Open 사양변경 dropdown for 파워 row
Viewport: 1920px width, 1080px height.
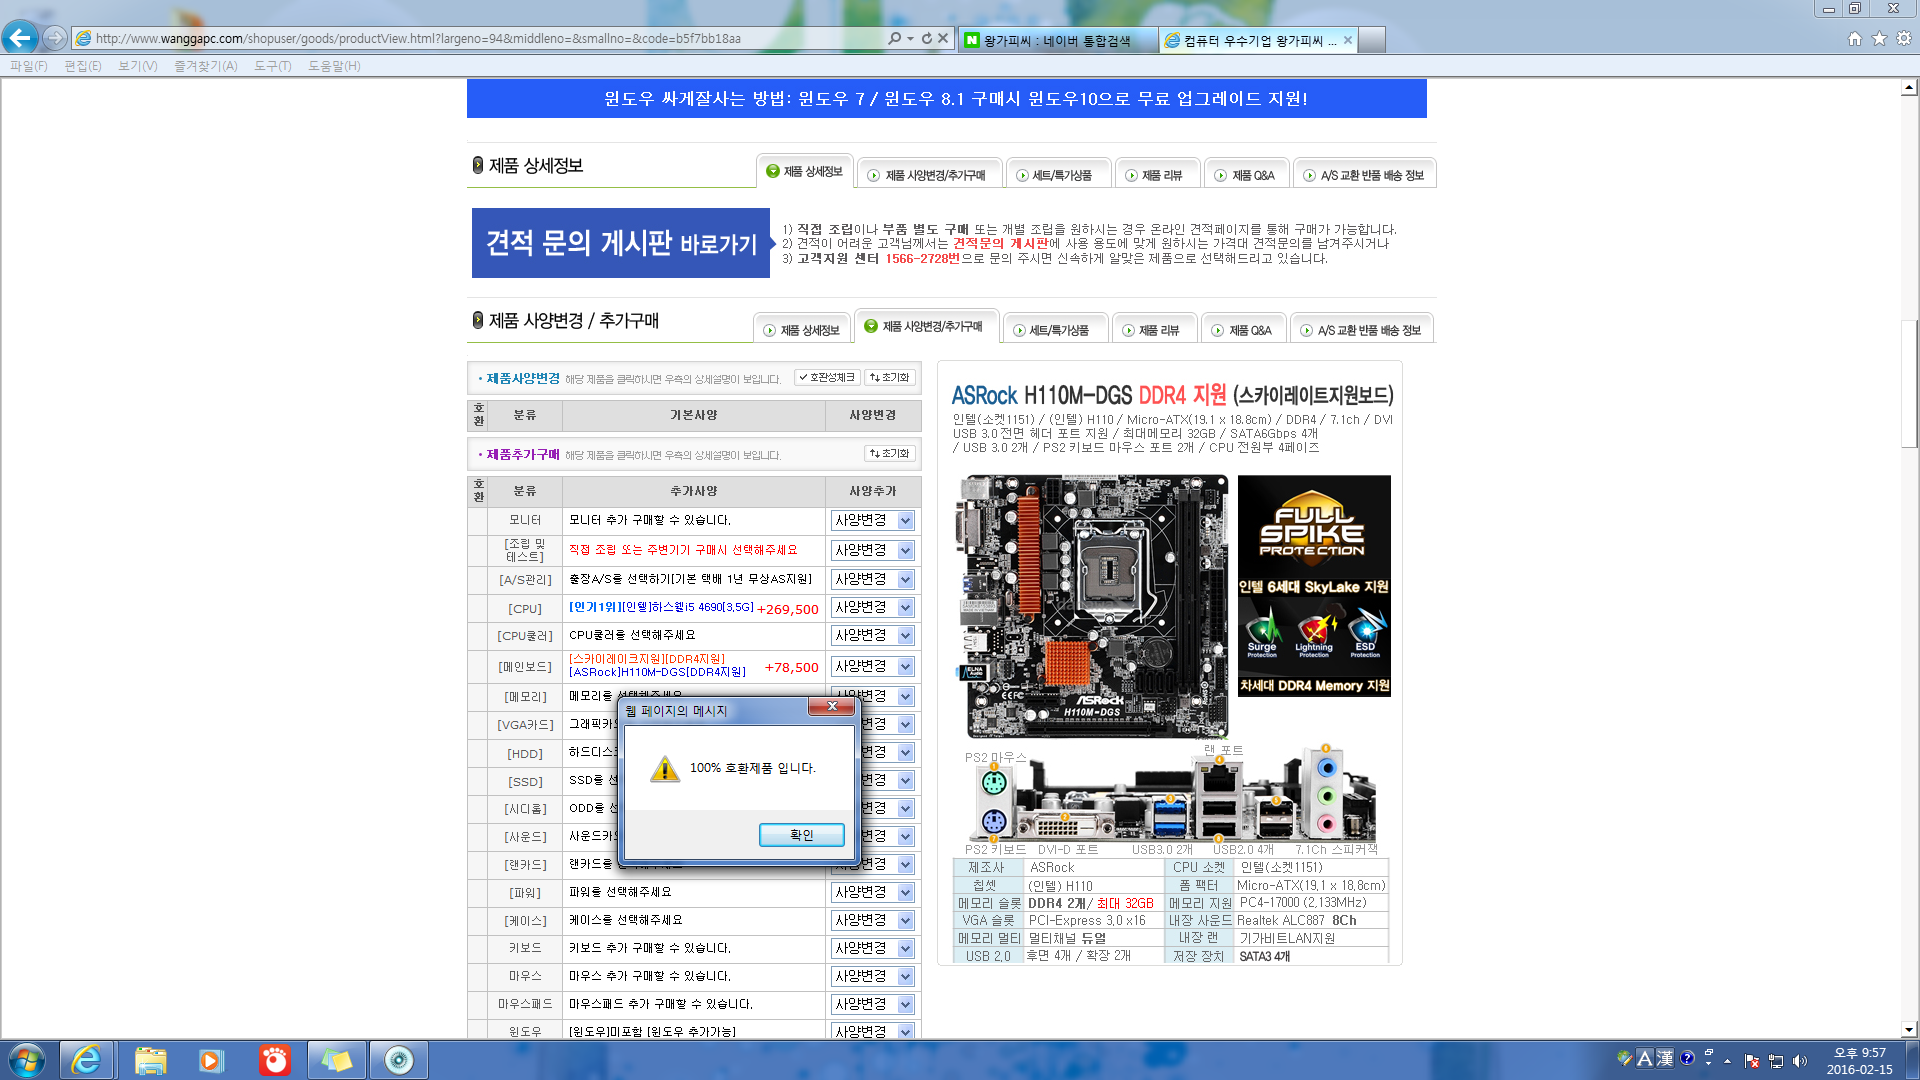click(873, 892)
